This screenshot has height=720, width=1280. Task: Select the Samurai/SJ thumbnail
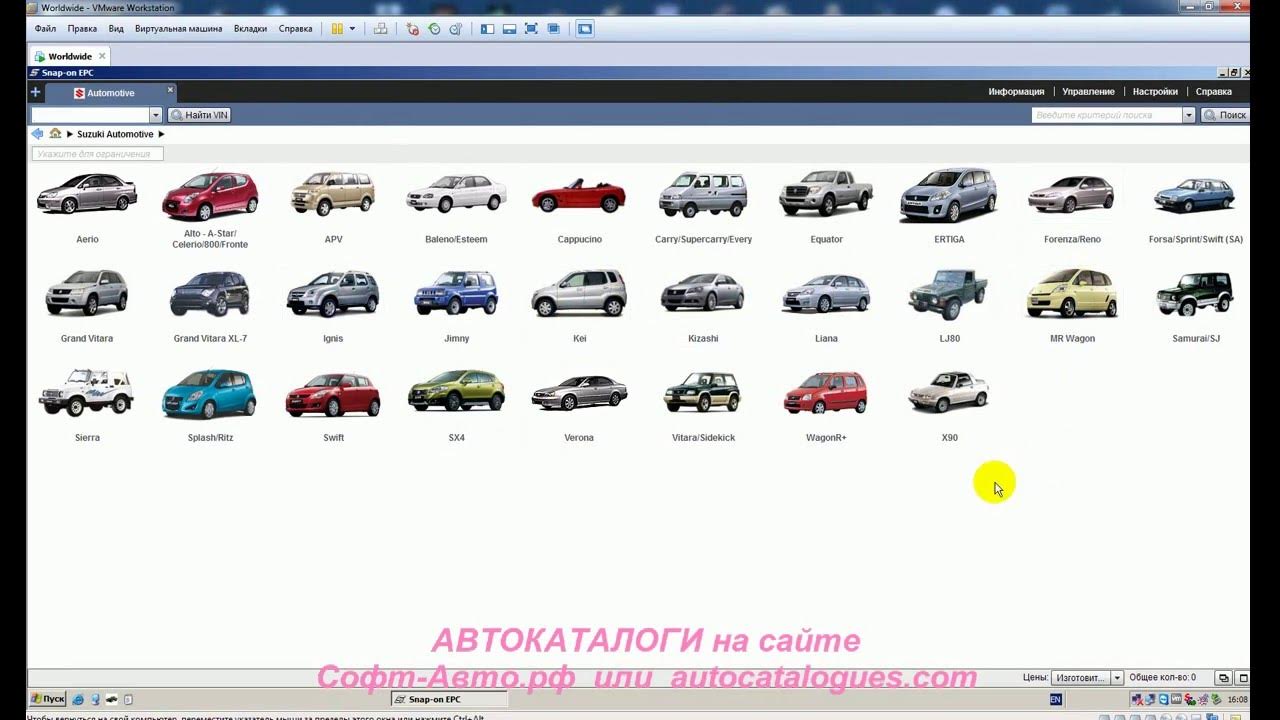tap(1195, 293)
